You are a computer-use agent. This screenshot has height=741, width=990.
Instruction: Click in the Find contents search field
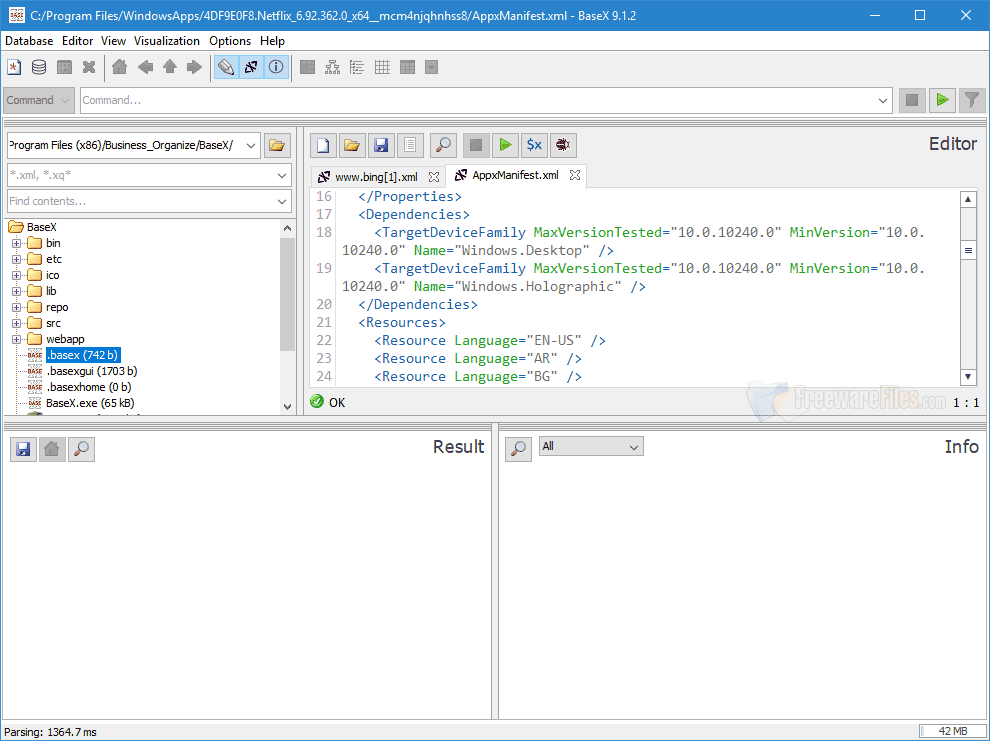coord(140,200)
